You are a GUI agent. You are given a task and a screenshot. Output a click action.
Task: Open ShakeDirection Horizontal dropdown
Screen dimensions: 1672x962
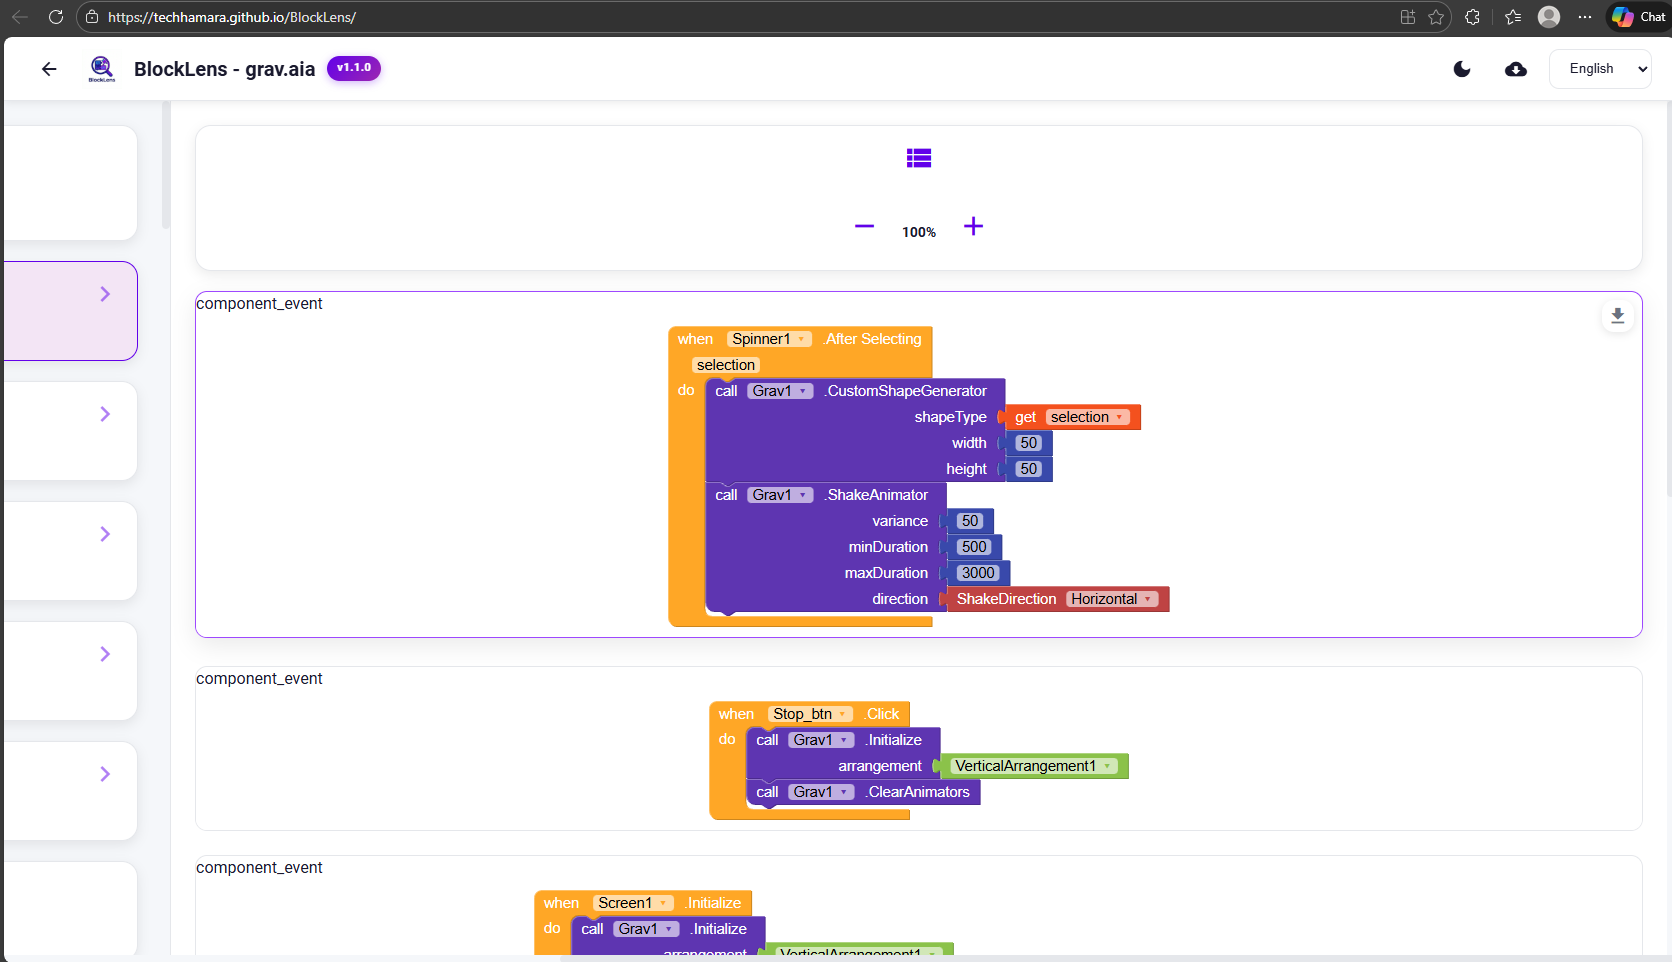(x=1148, y=600)
